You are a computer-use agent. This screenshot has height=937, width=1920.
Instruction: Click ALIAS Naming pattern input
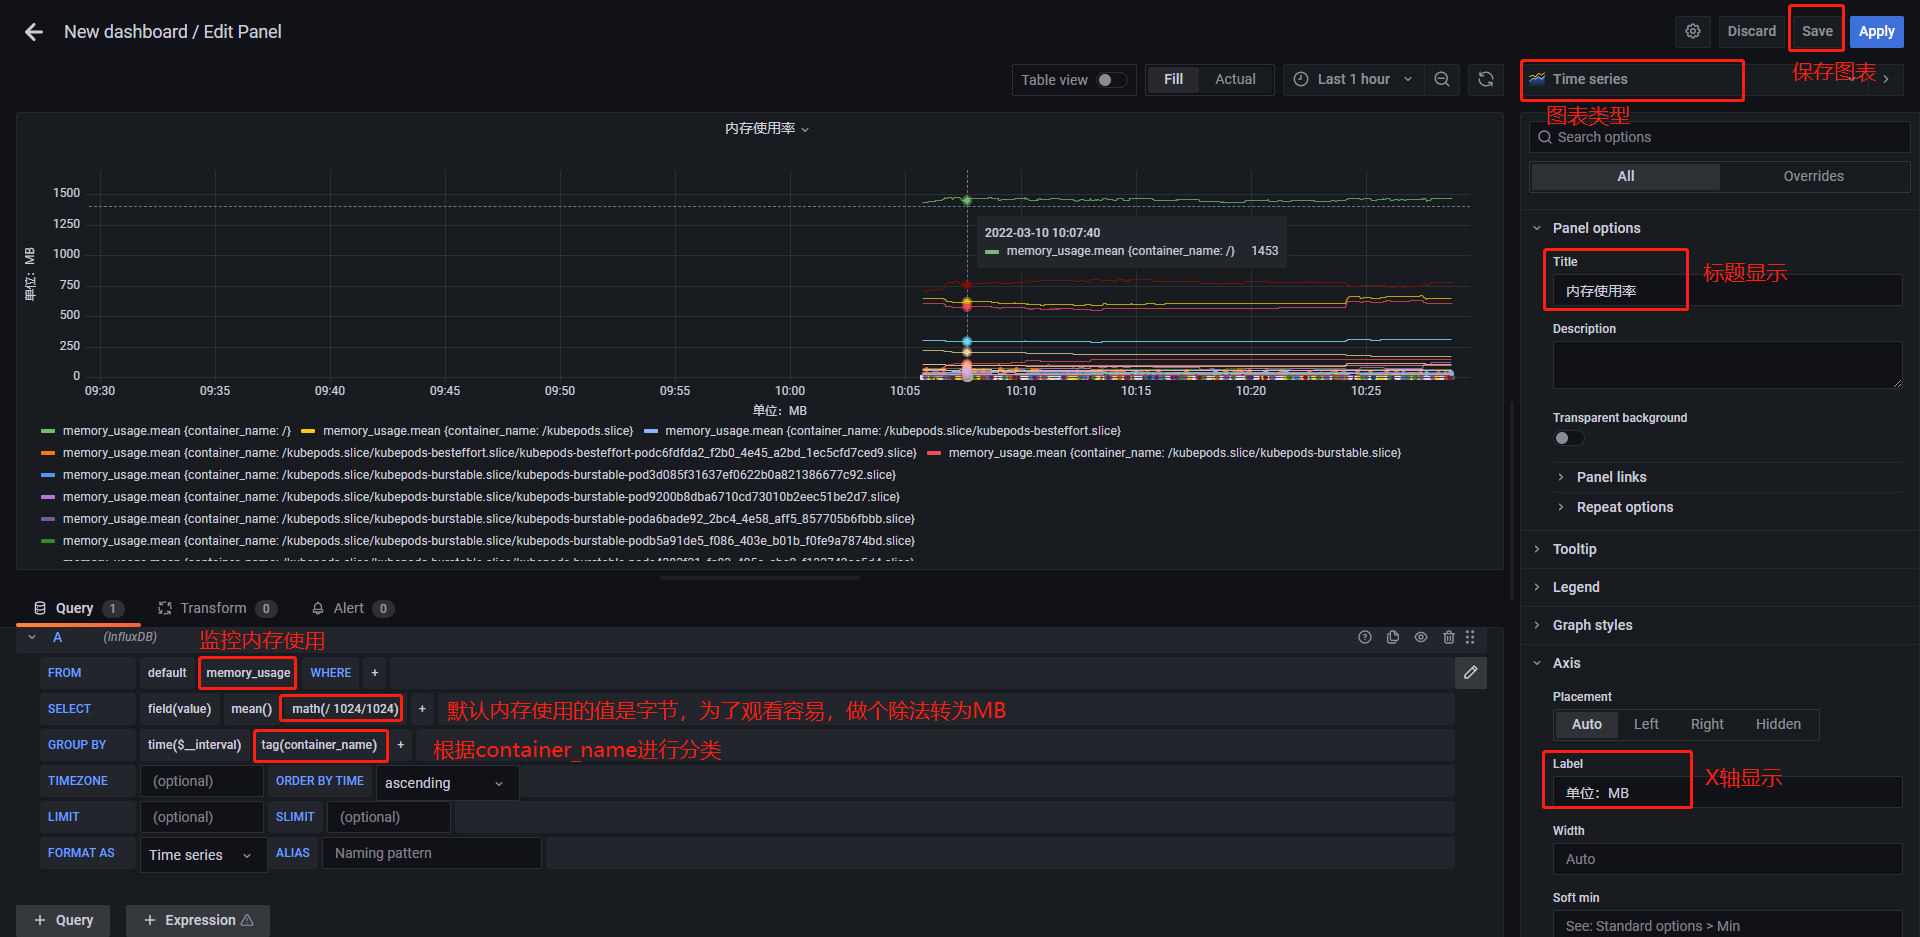click(x=432, y=853)
